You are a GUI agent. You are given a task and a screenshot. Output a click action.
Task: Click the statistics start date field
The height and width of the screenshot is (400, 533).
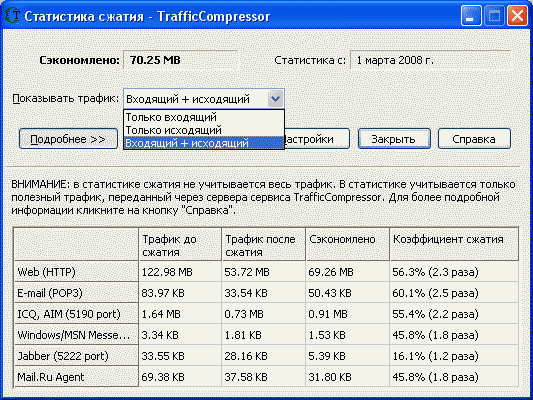coord(430,60)
